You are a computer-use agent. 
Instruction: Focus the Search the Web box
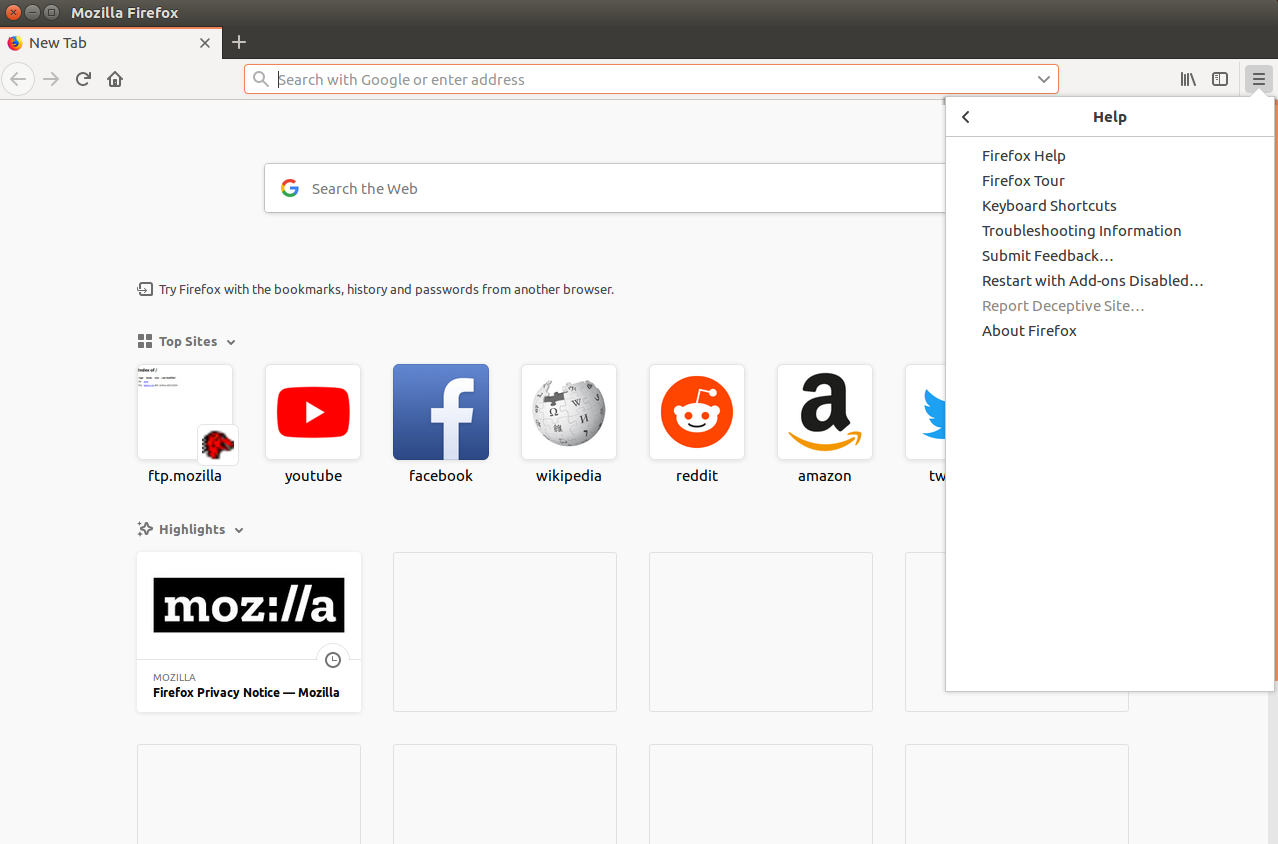(x=605, y=188)
